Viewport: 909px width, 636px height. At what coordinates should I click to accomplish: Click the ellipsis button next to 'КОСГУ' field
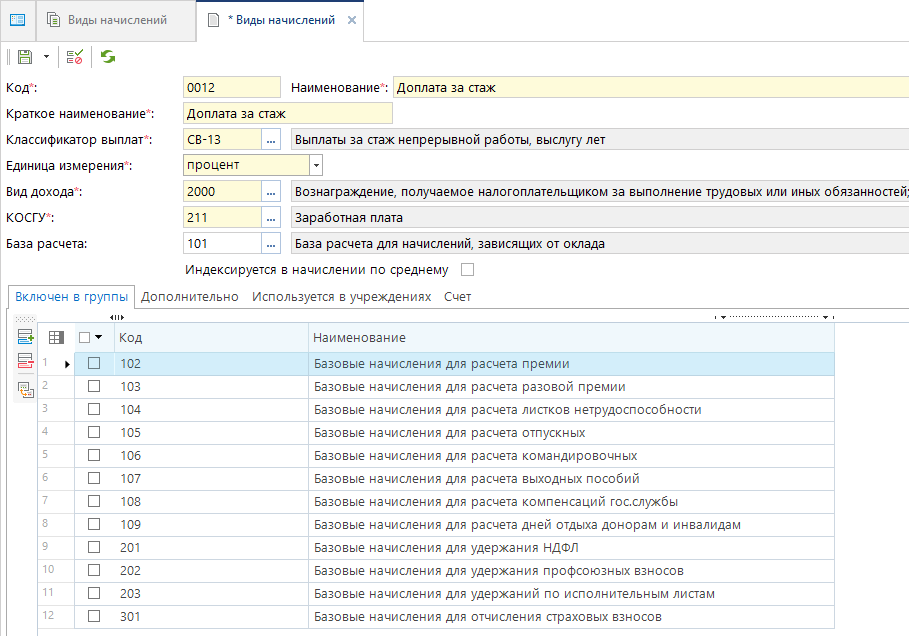click(270, 217)
